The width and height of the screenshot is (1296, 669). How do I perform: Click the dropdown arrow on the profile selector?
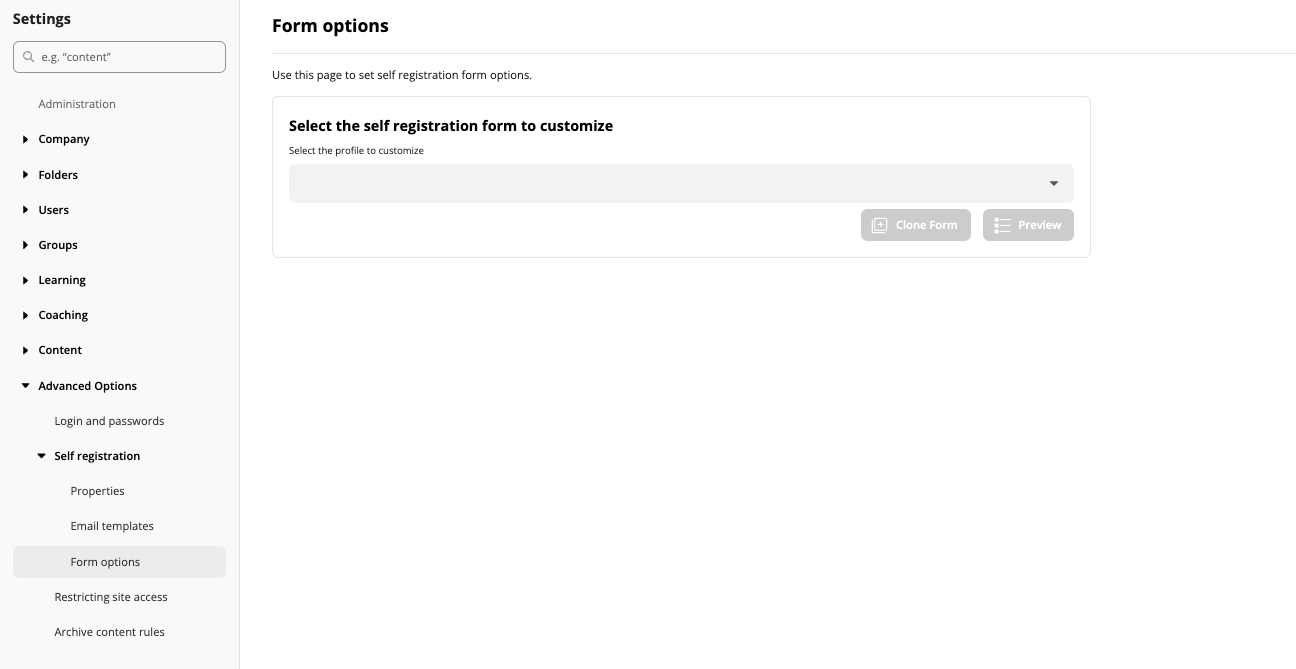[1053, 183]
